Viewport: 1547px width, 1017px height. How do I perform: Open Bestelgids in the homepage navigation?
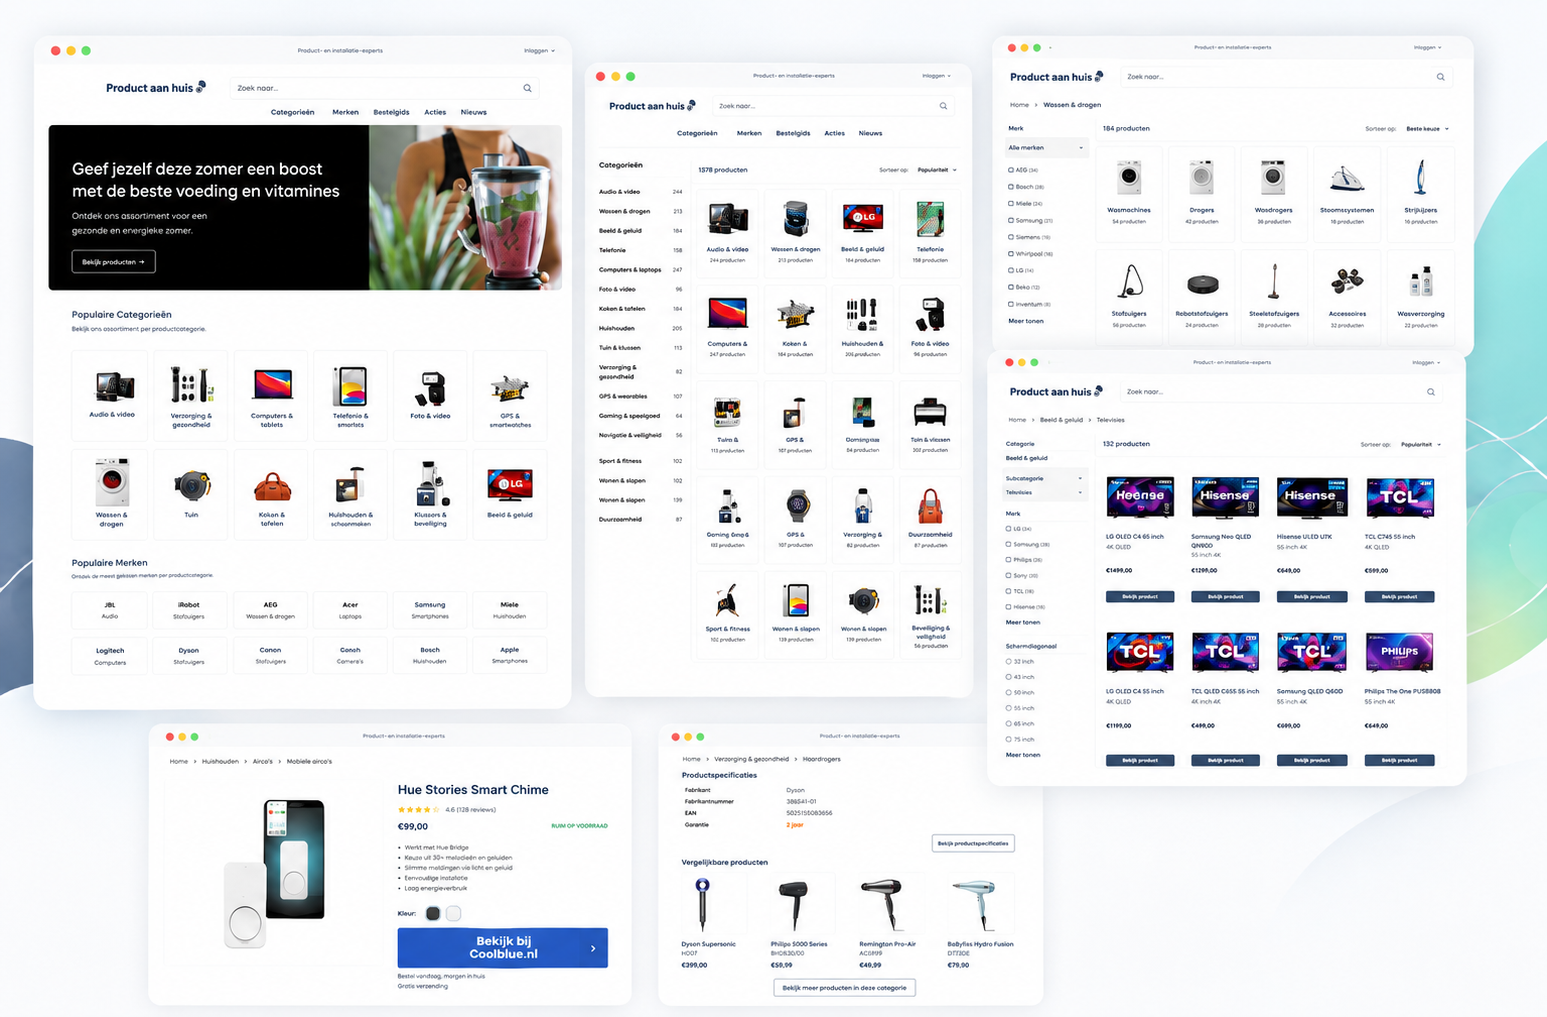[391, 113]
